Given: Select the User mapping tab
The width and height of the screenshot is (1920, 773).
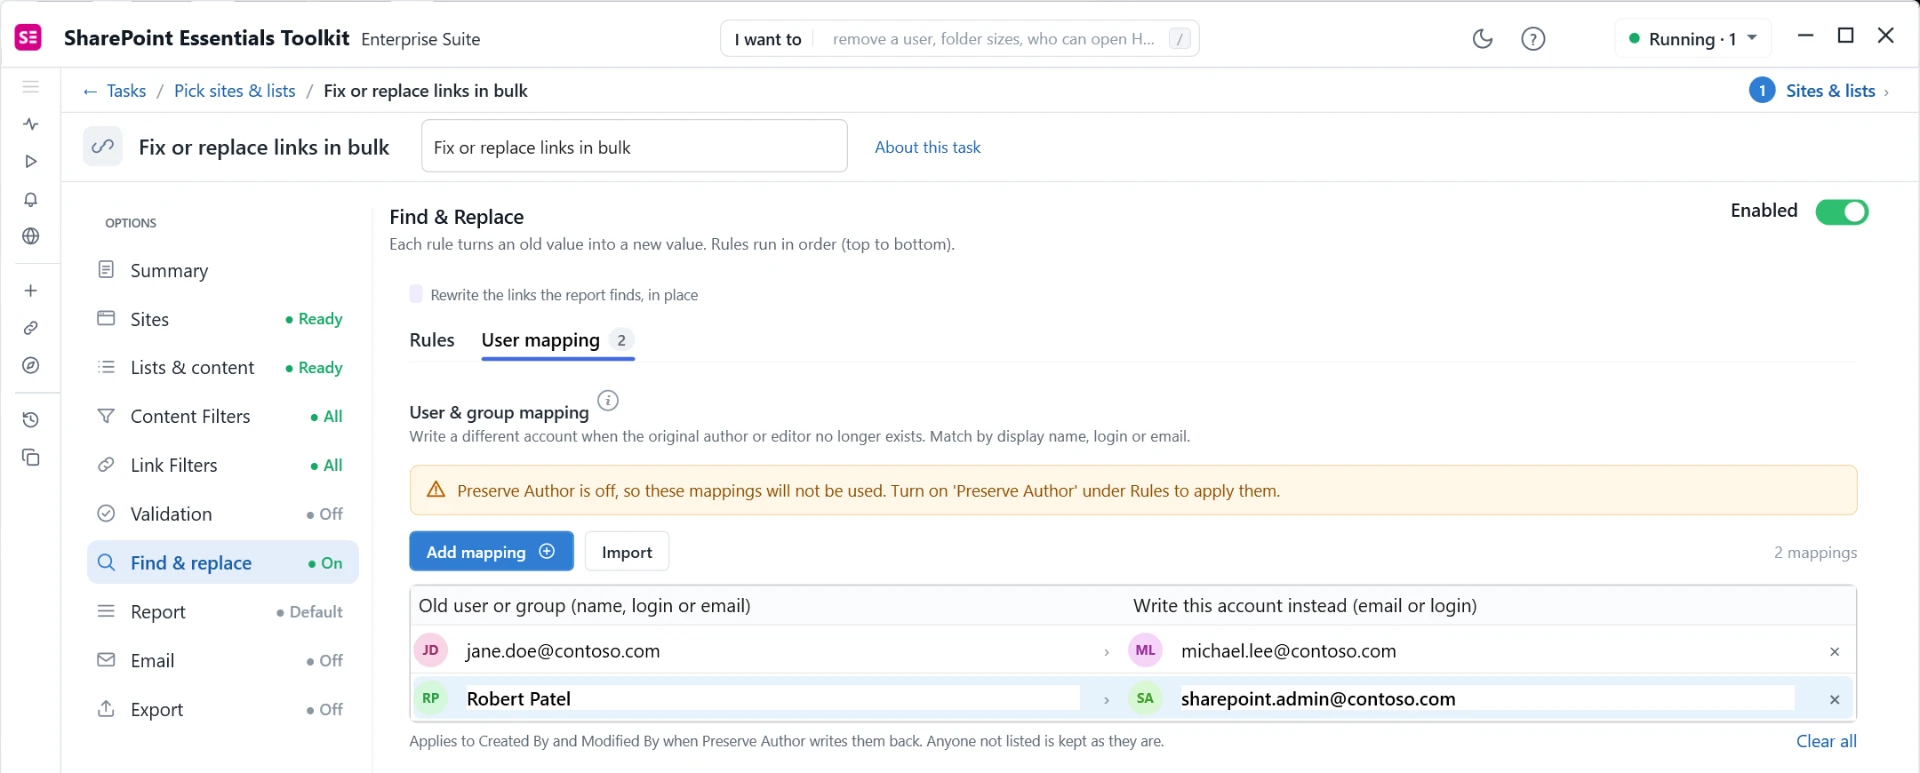Looking at the screenshot, I should [557, 340].
